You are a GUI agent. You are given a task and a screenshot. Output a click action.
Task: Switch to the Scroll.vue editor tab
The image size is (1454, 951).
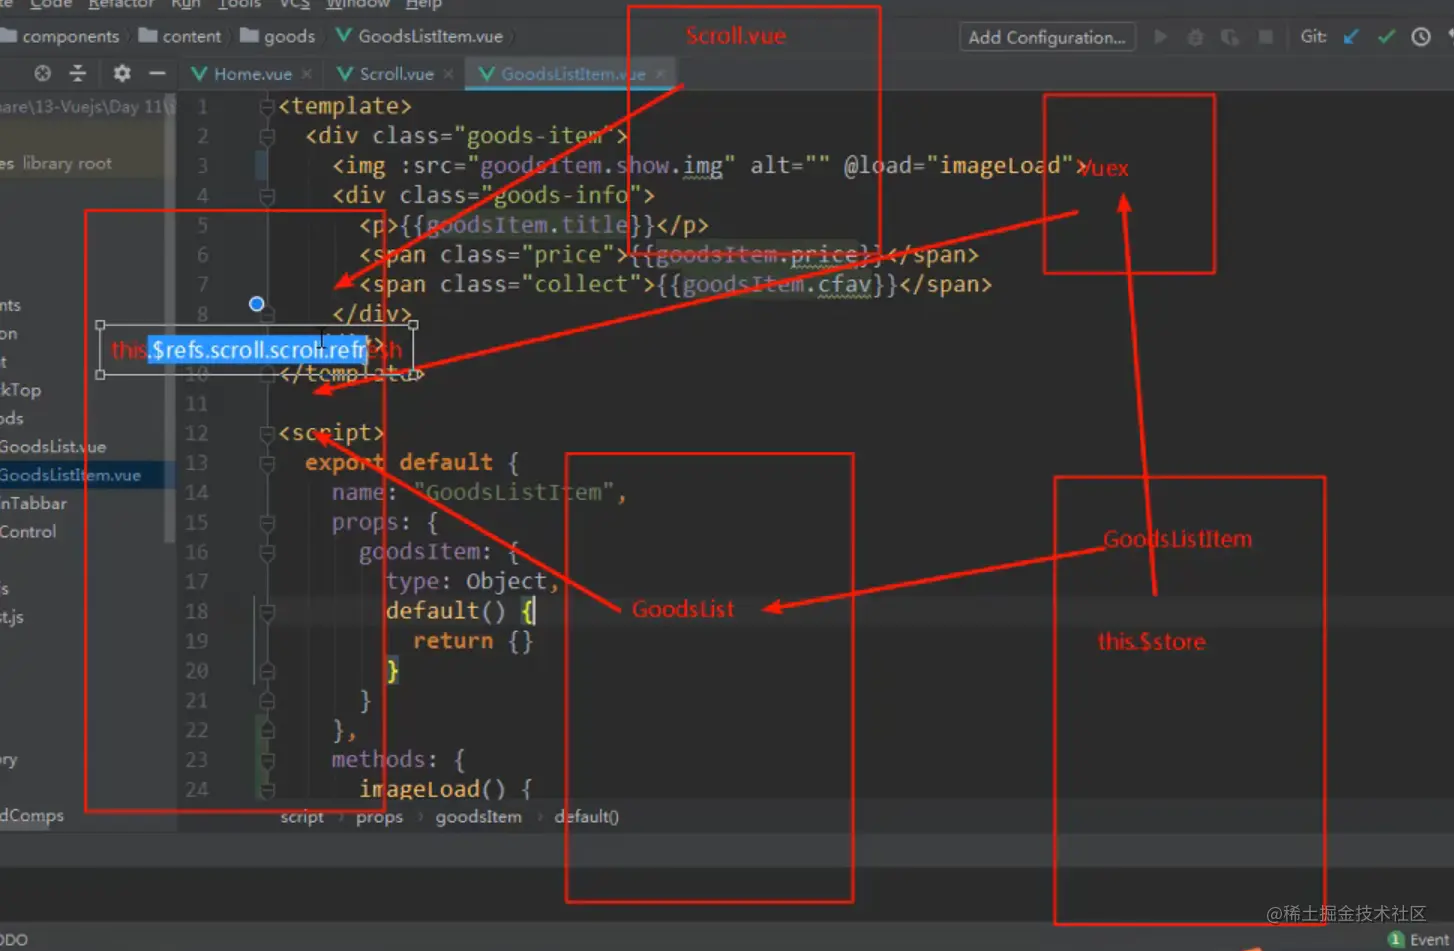click(x=396, y=74)
